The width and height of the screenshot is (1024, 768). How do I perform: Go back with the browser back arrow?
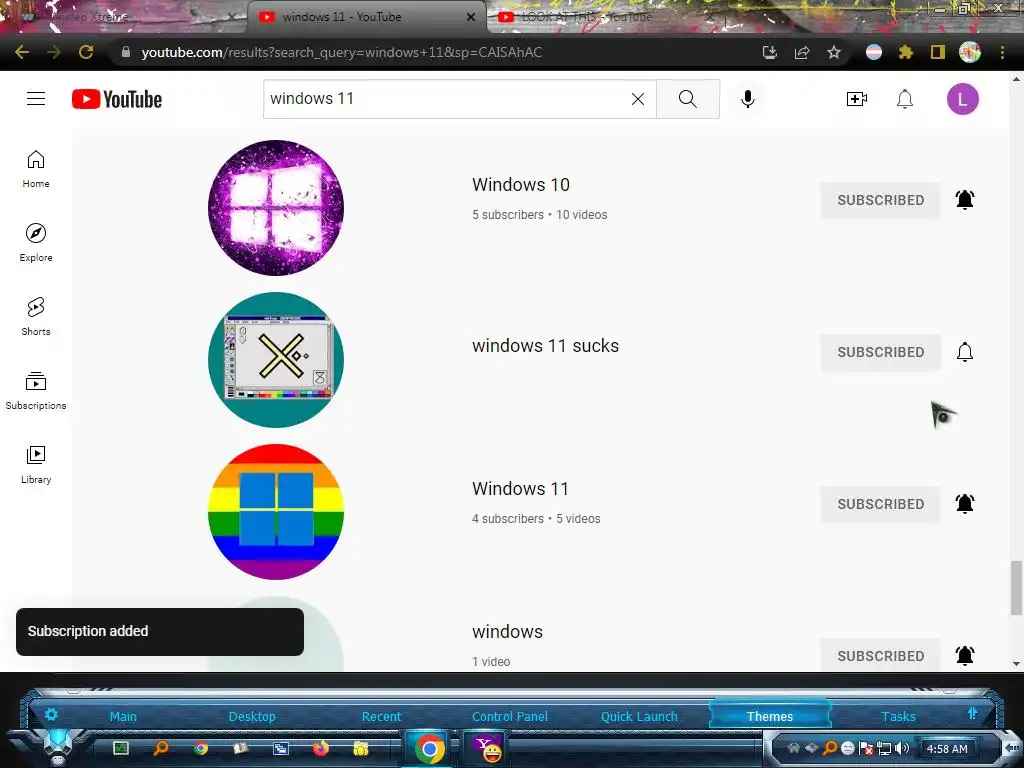(x=22, y=52)
